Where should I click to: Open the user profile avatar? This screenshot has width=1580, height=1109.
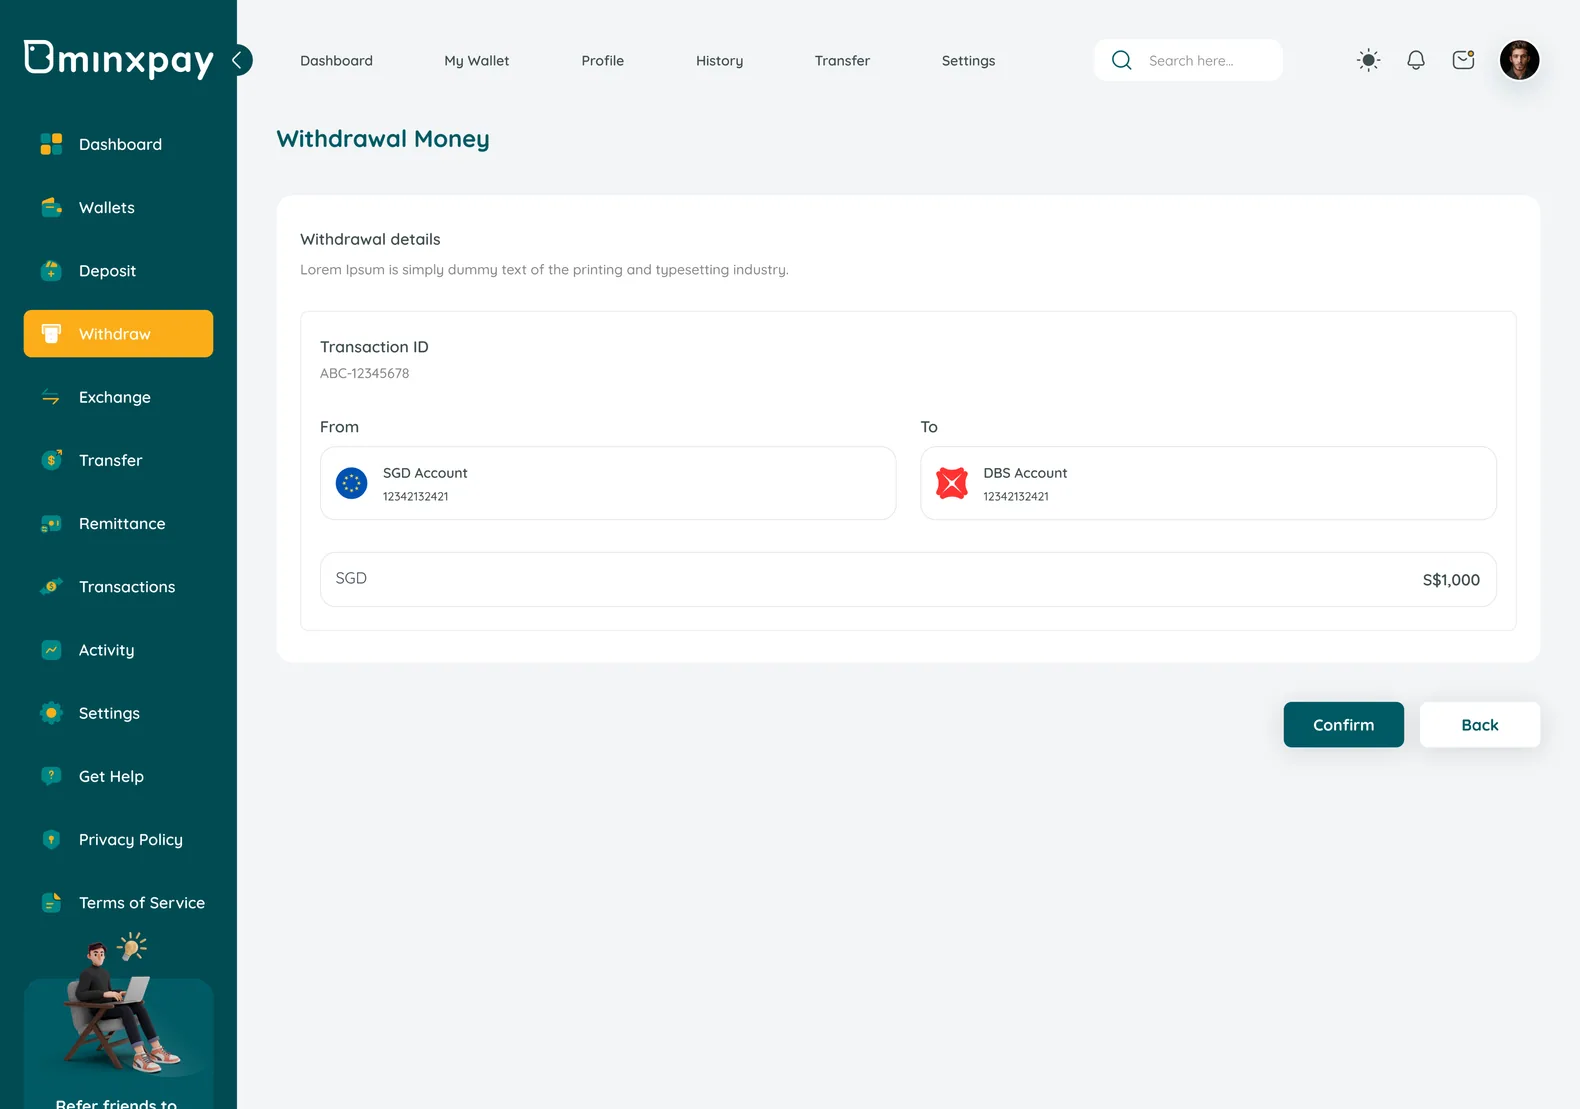(1520, 60)
